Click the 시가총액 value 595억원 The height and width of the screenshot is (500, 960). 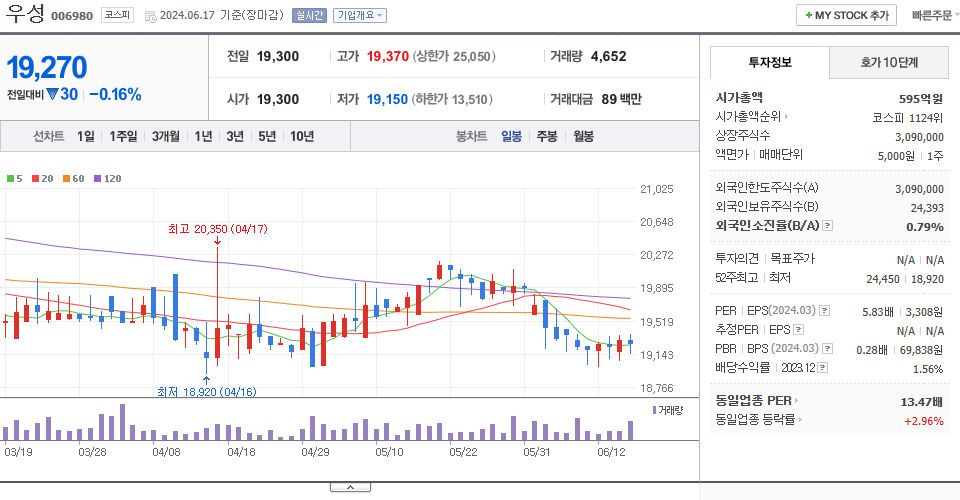(921, 99)
